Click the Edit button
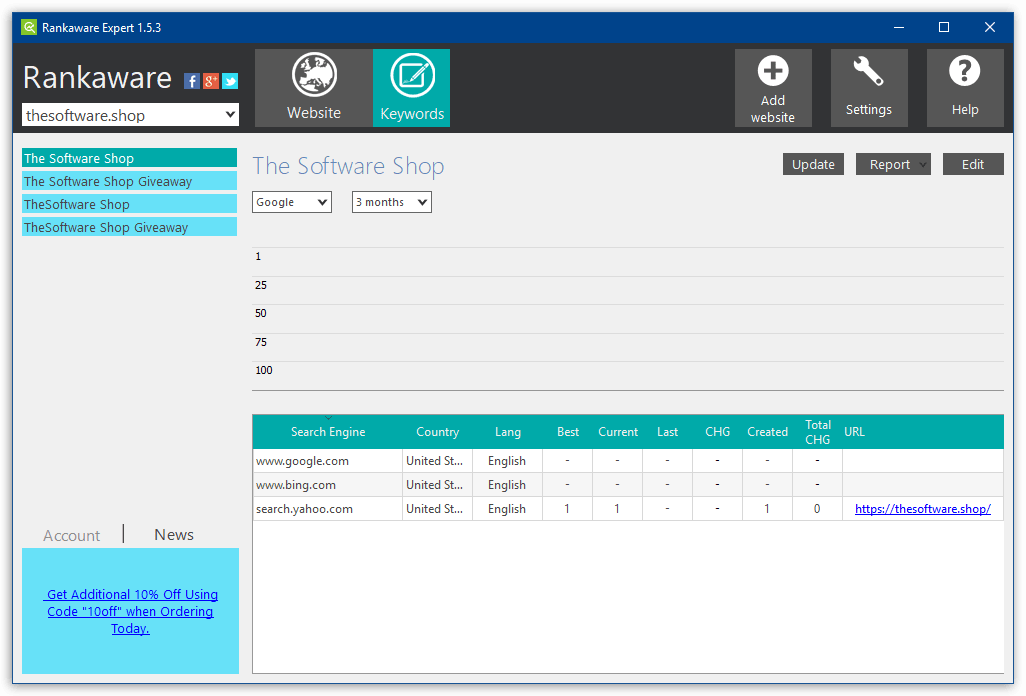This screenshot has height=696, width=1026. tap(973, 164)
